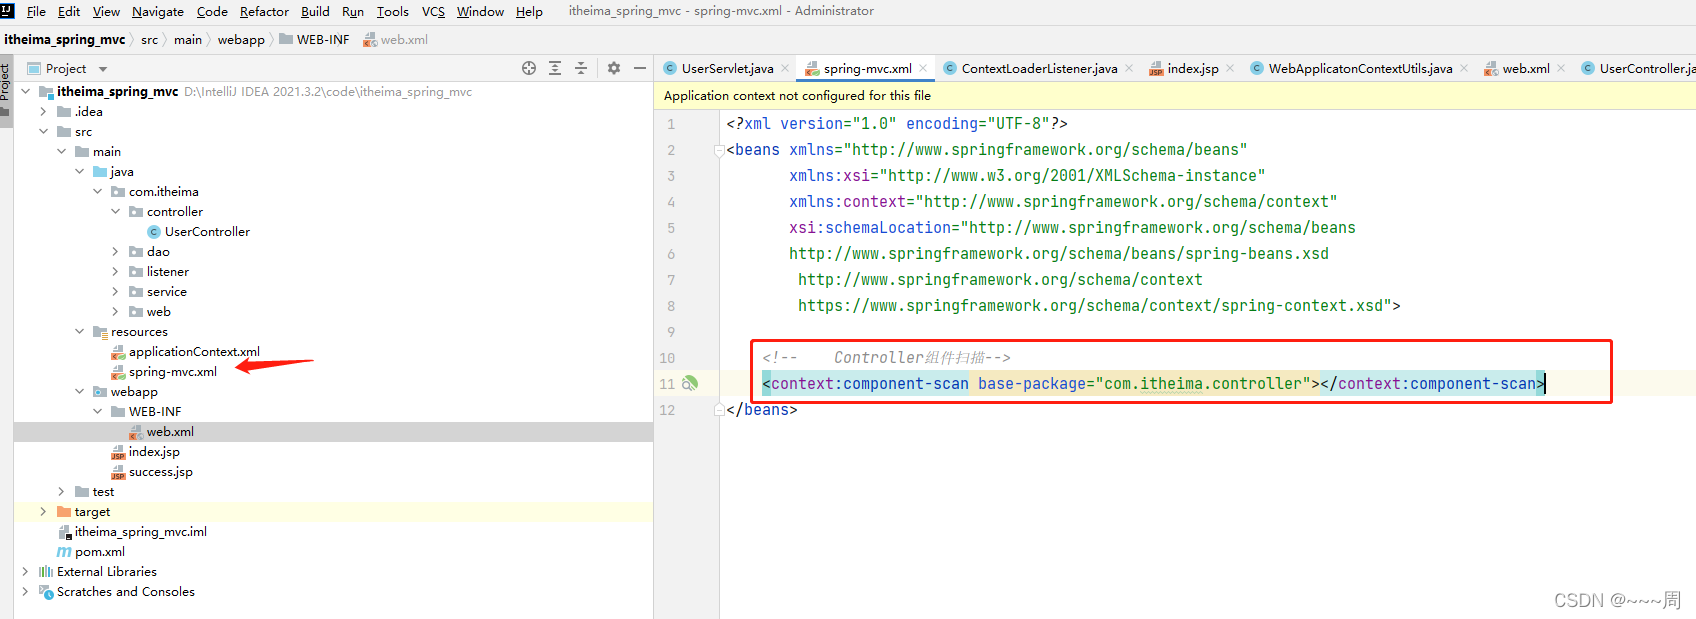
Task: Click the webapp breadcrumb in navigation bar
Action: coord(241,39)
